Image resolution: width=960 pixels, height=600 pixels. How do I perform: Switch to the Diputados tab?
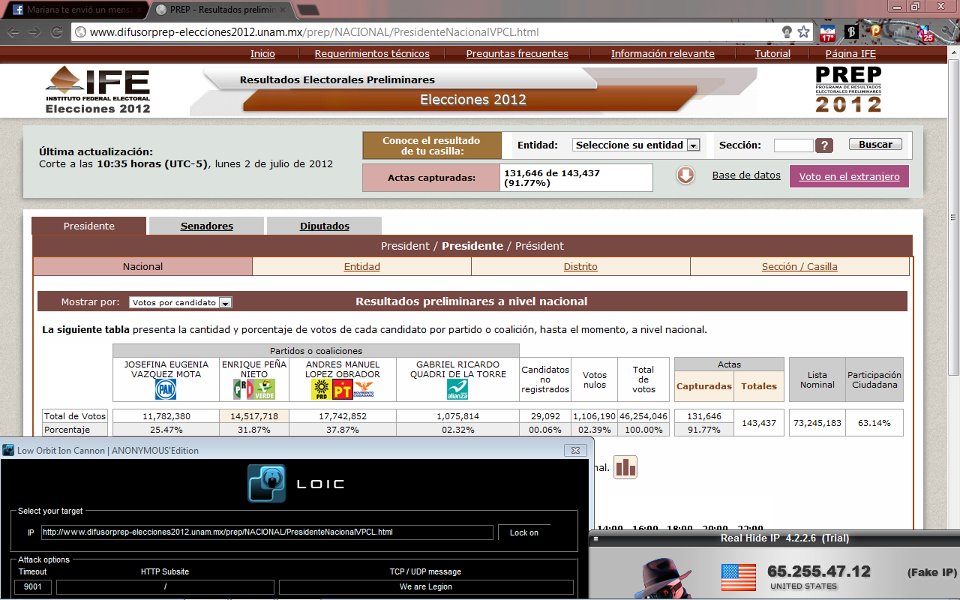click(325, 226)
